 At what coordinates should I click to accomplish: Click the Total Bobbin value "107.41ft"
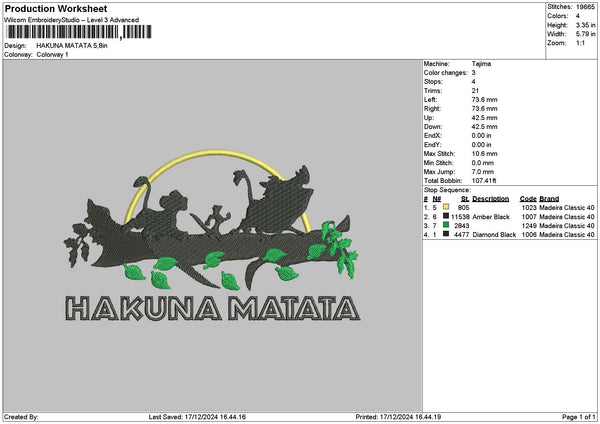coord(484,181)
